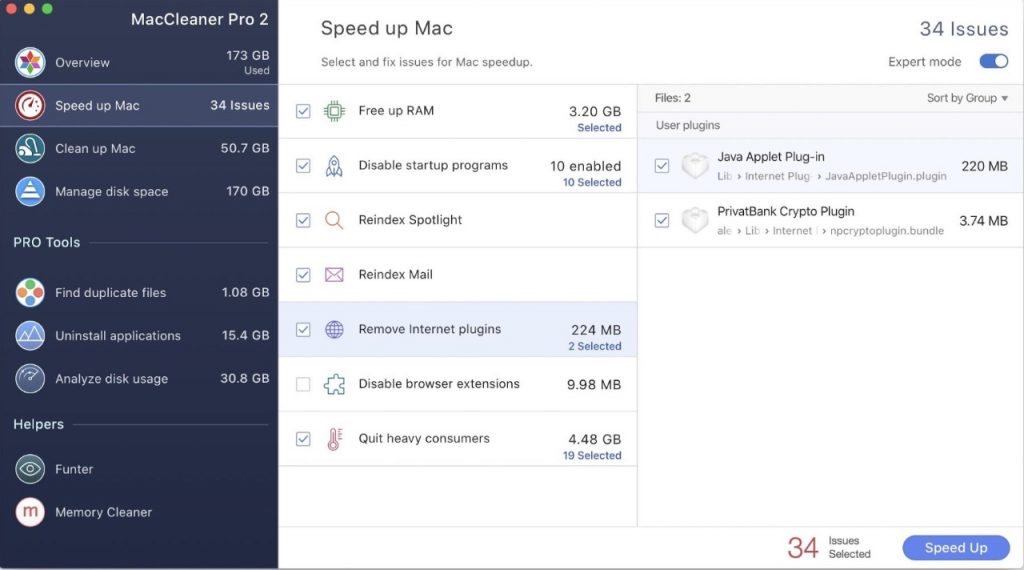
Task: Select Disable browser extensions label
Action: click(x=439, y=384)
